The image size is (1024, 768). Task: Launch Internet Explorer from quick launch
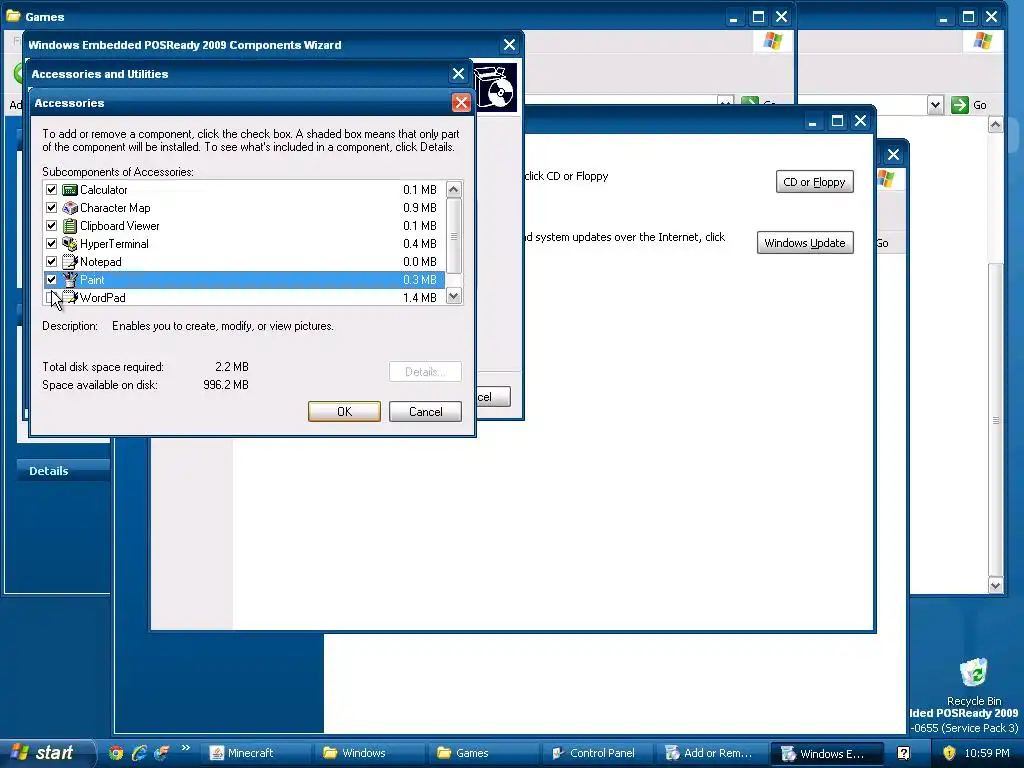click(x=139, y=753)
